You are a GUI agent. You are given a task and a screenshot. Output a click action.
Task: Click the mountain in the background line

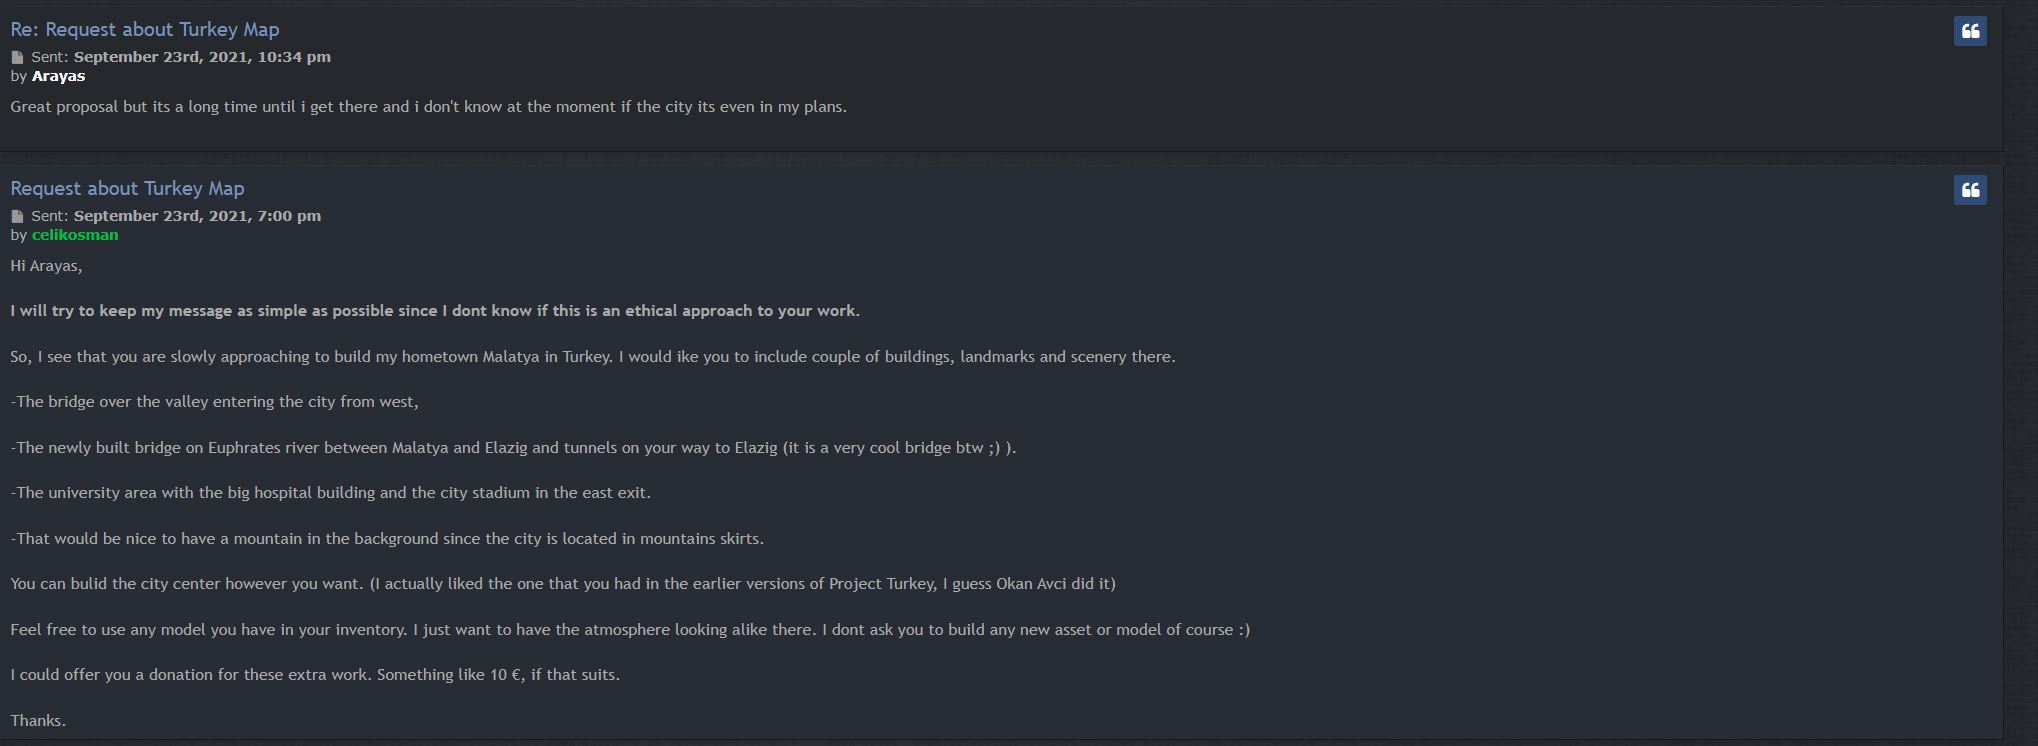[387, 539]
